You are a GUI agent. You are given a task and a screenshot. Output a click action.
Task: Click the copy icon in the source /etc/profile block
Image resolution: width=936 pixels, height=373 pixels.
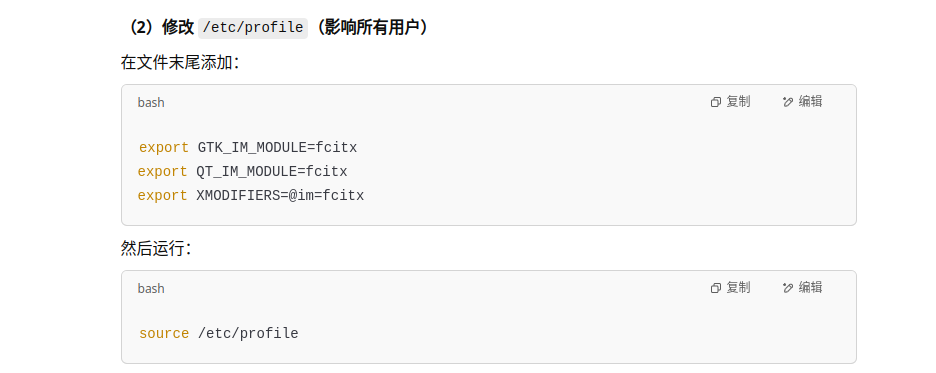(716, 288)
